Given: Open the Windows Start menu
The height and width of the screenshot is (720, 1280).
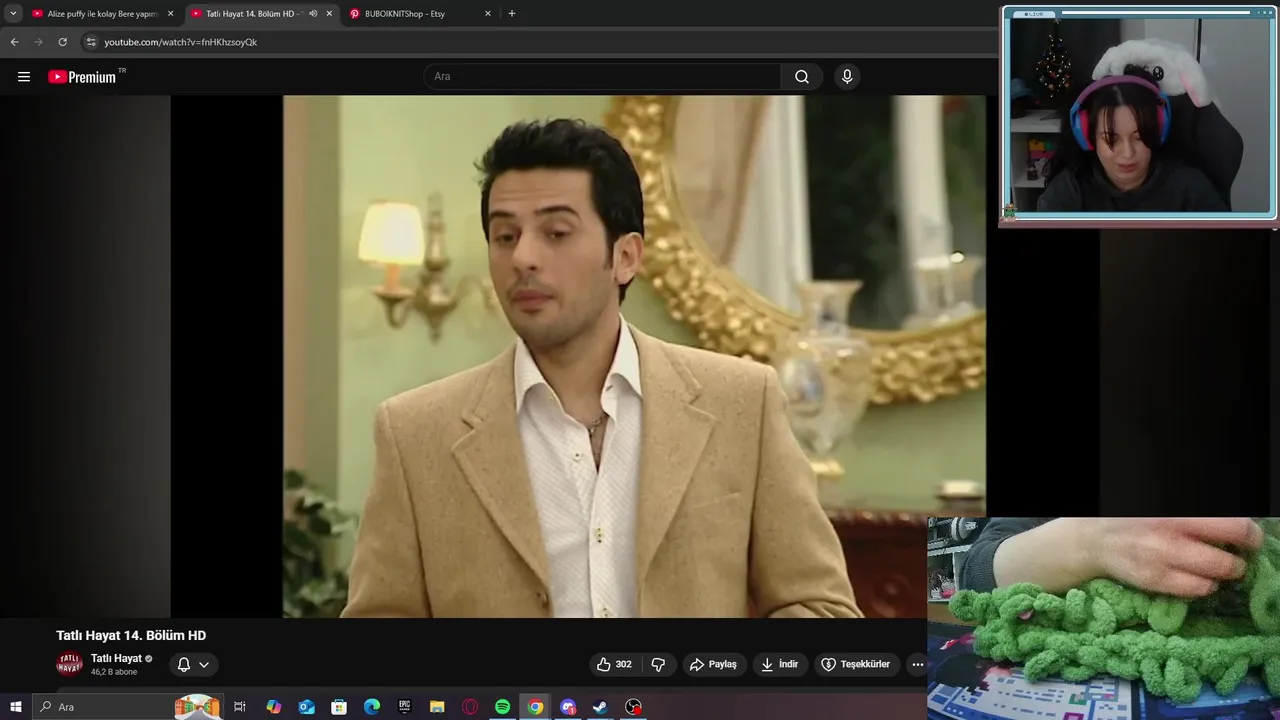Looking at the screenshot, I should [x=15, y=707].
